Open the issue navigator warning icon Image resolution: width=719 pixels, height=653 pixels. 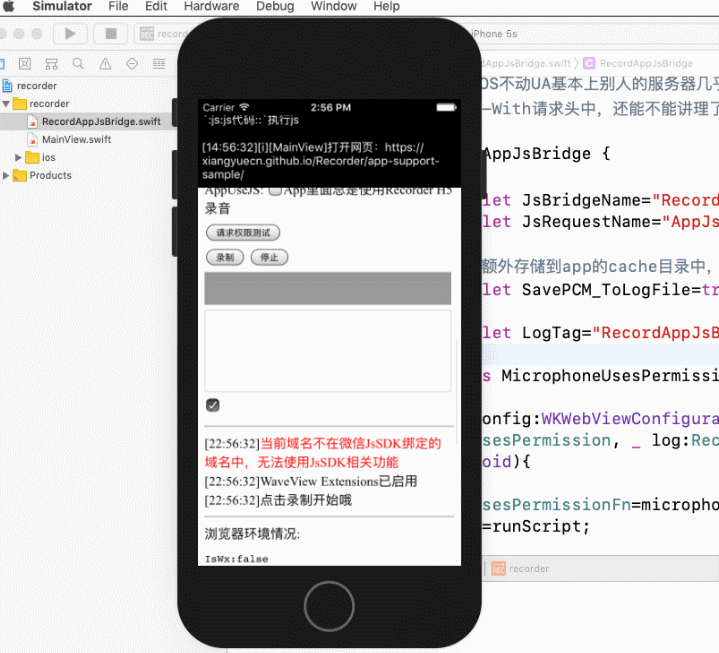[105, 64]
